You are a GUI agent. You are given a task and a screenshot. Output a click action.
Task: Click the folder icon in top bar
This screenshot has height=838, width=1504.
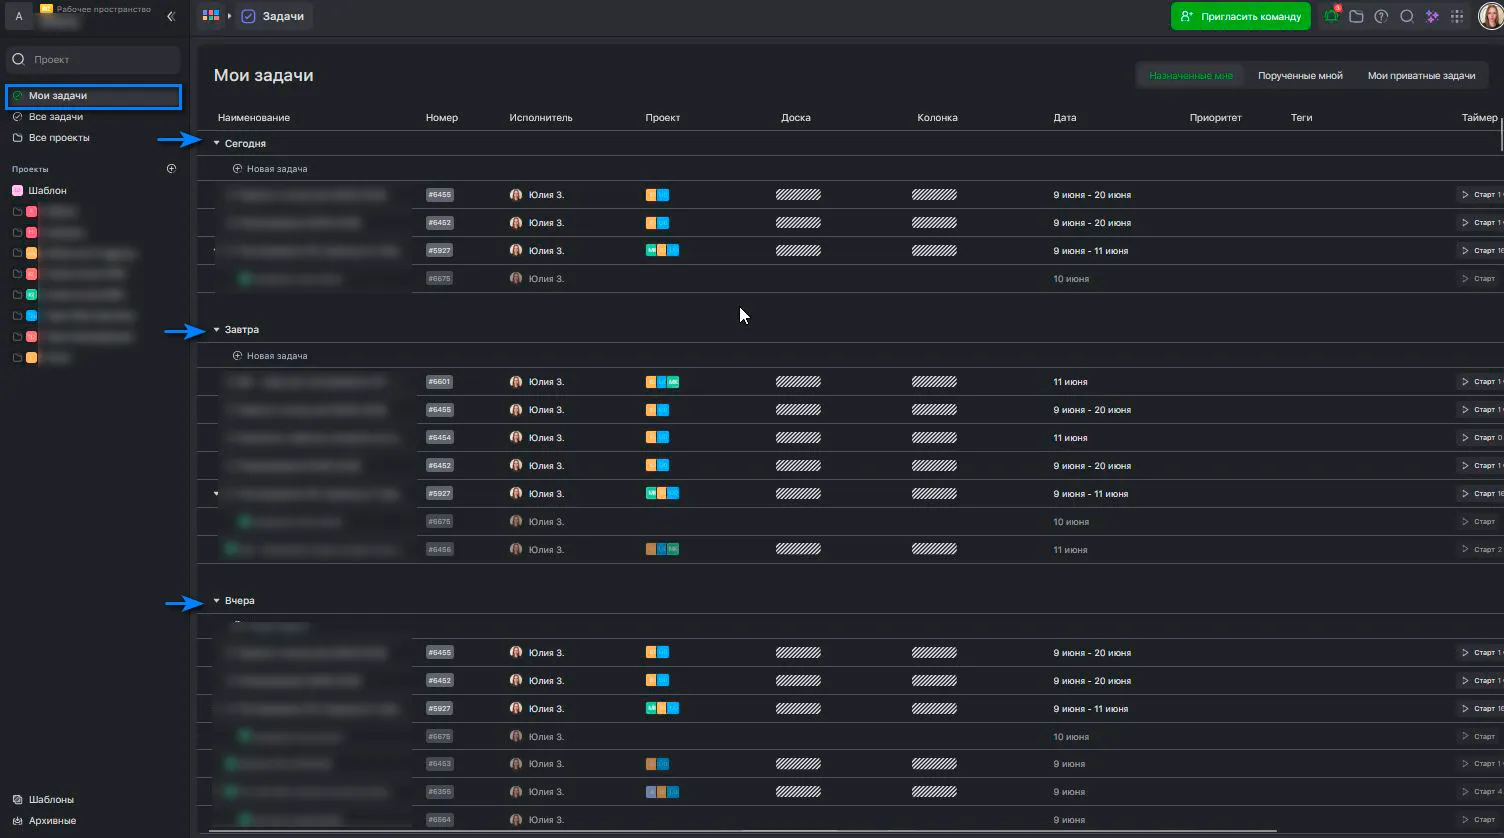(1356, 17)
